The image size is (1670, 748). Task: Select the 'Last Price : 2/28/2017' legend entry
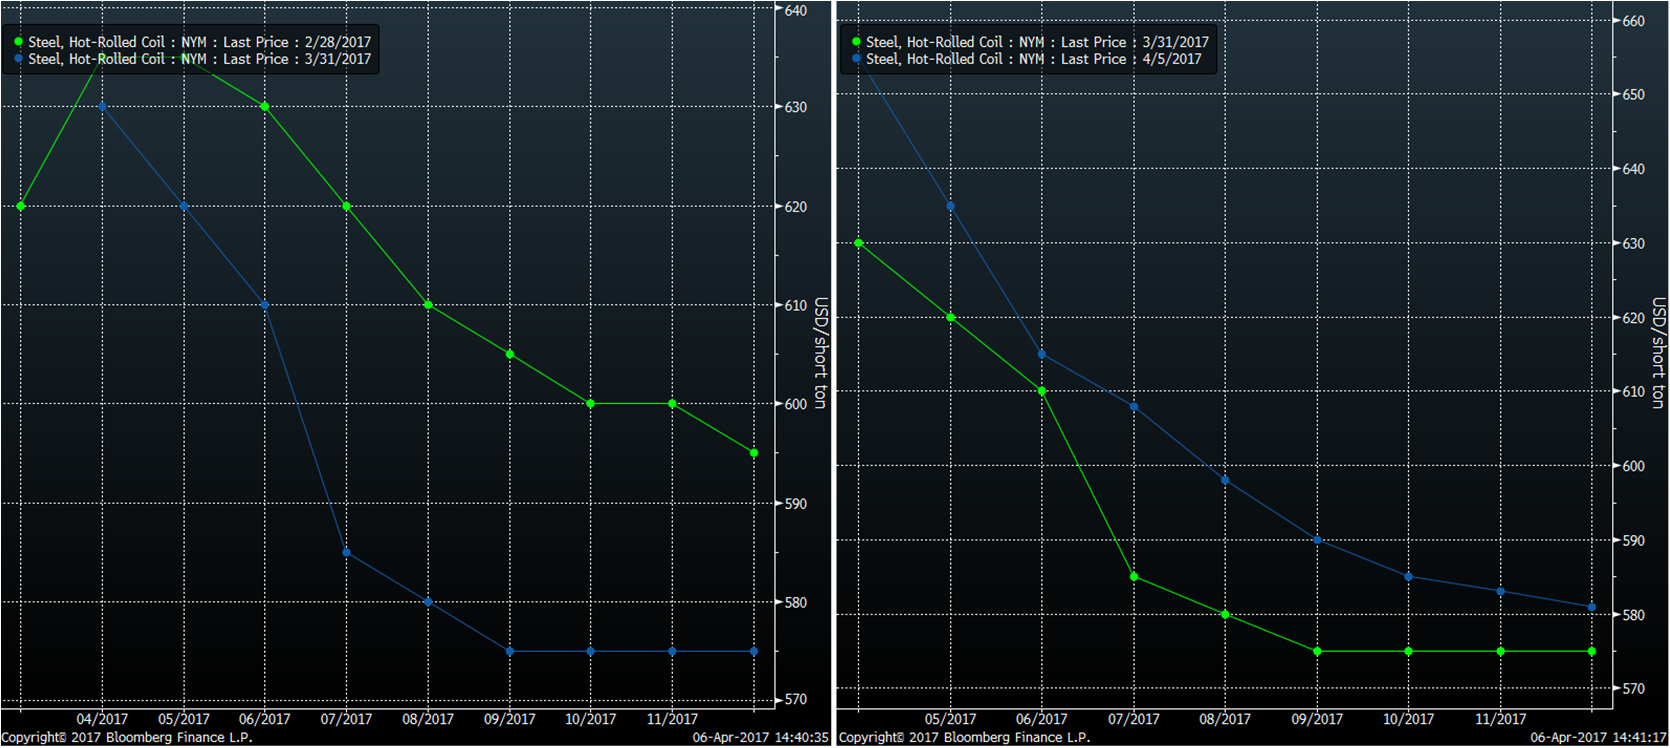point(199,42)
